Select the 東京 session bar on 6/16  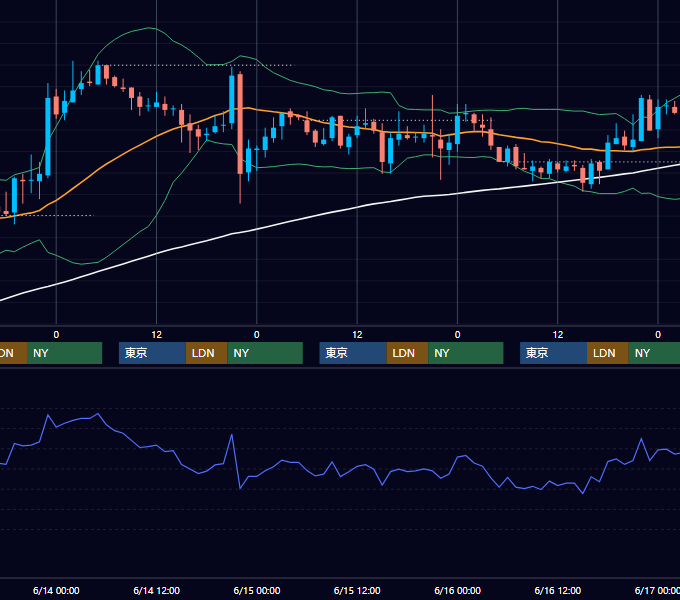(554, 353)
